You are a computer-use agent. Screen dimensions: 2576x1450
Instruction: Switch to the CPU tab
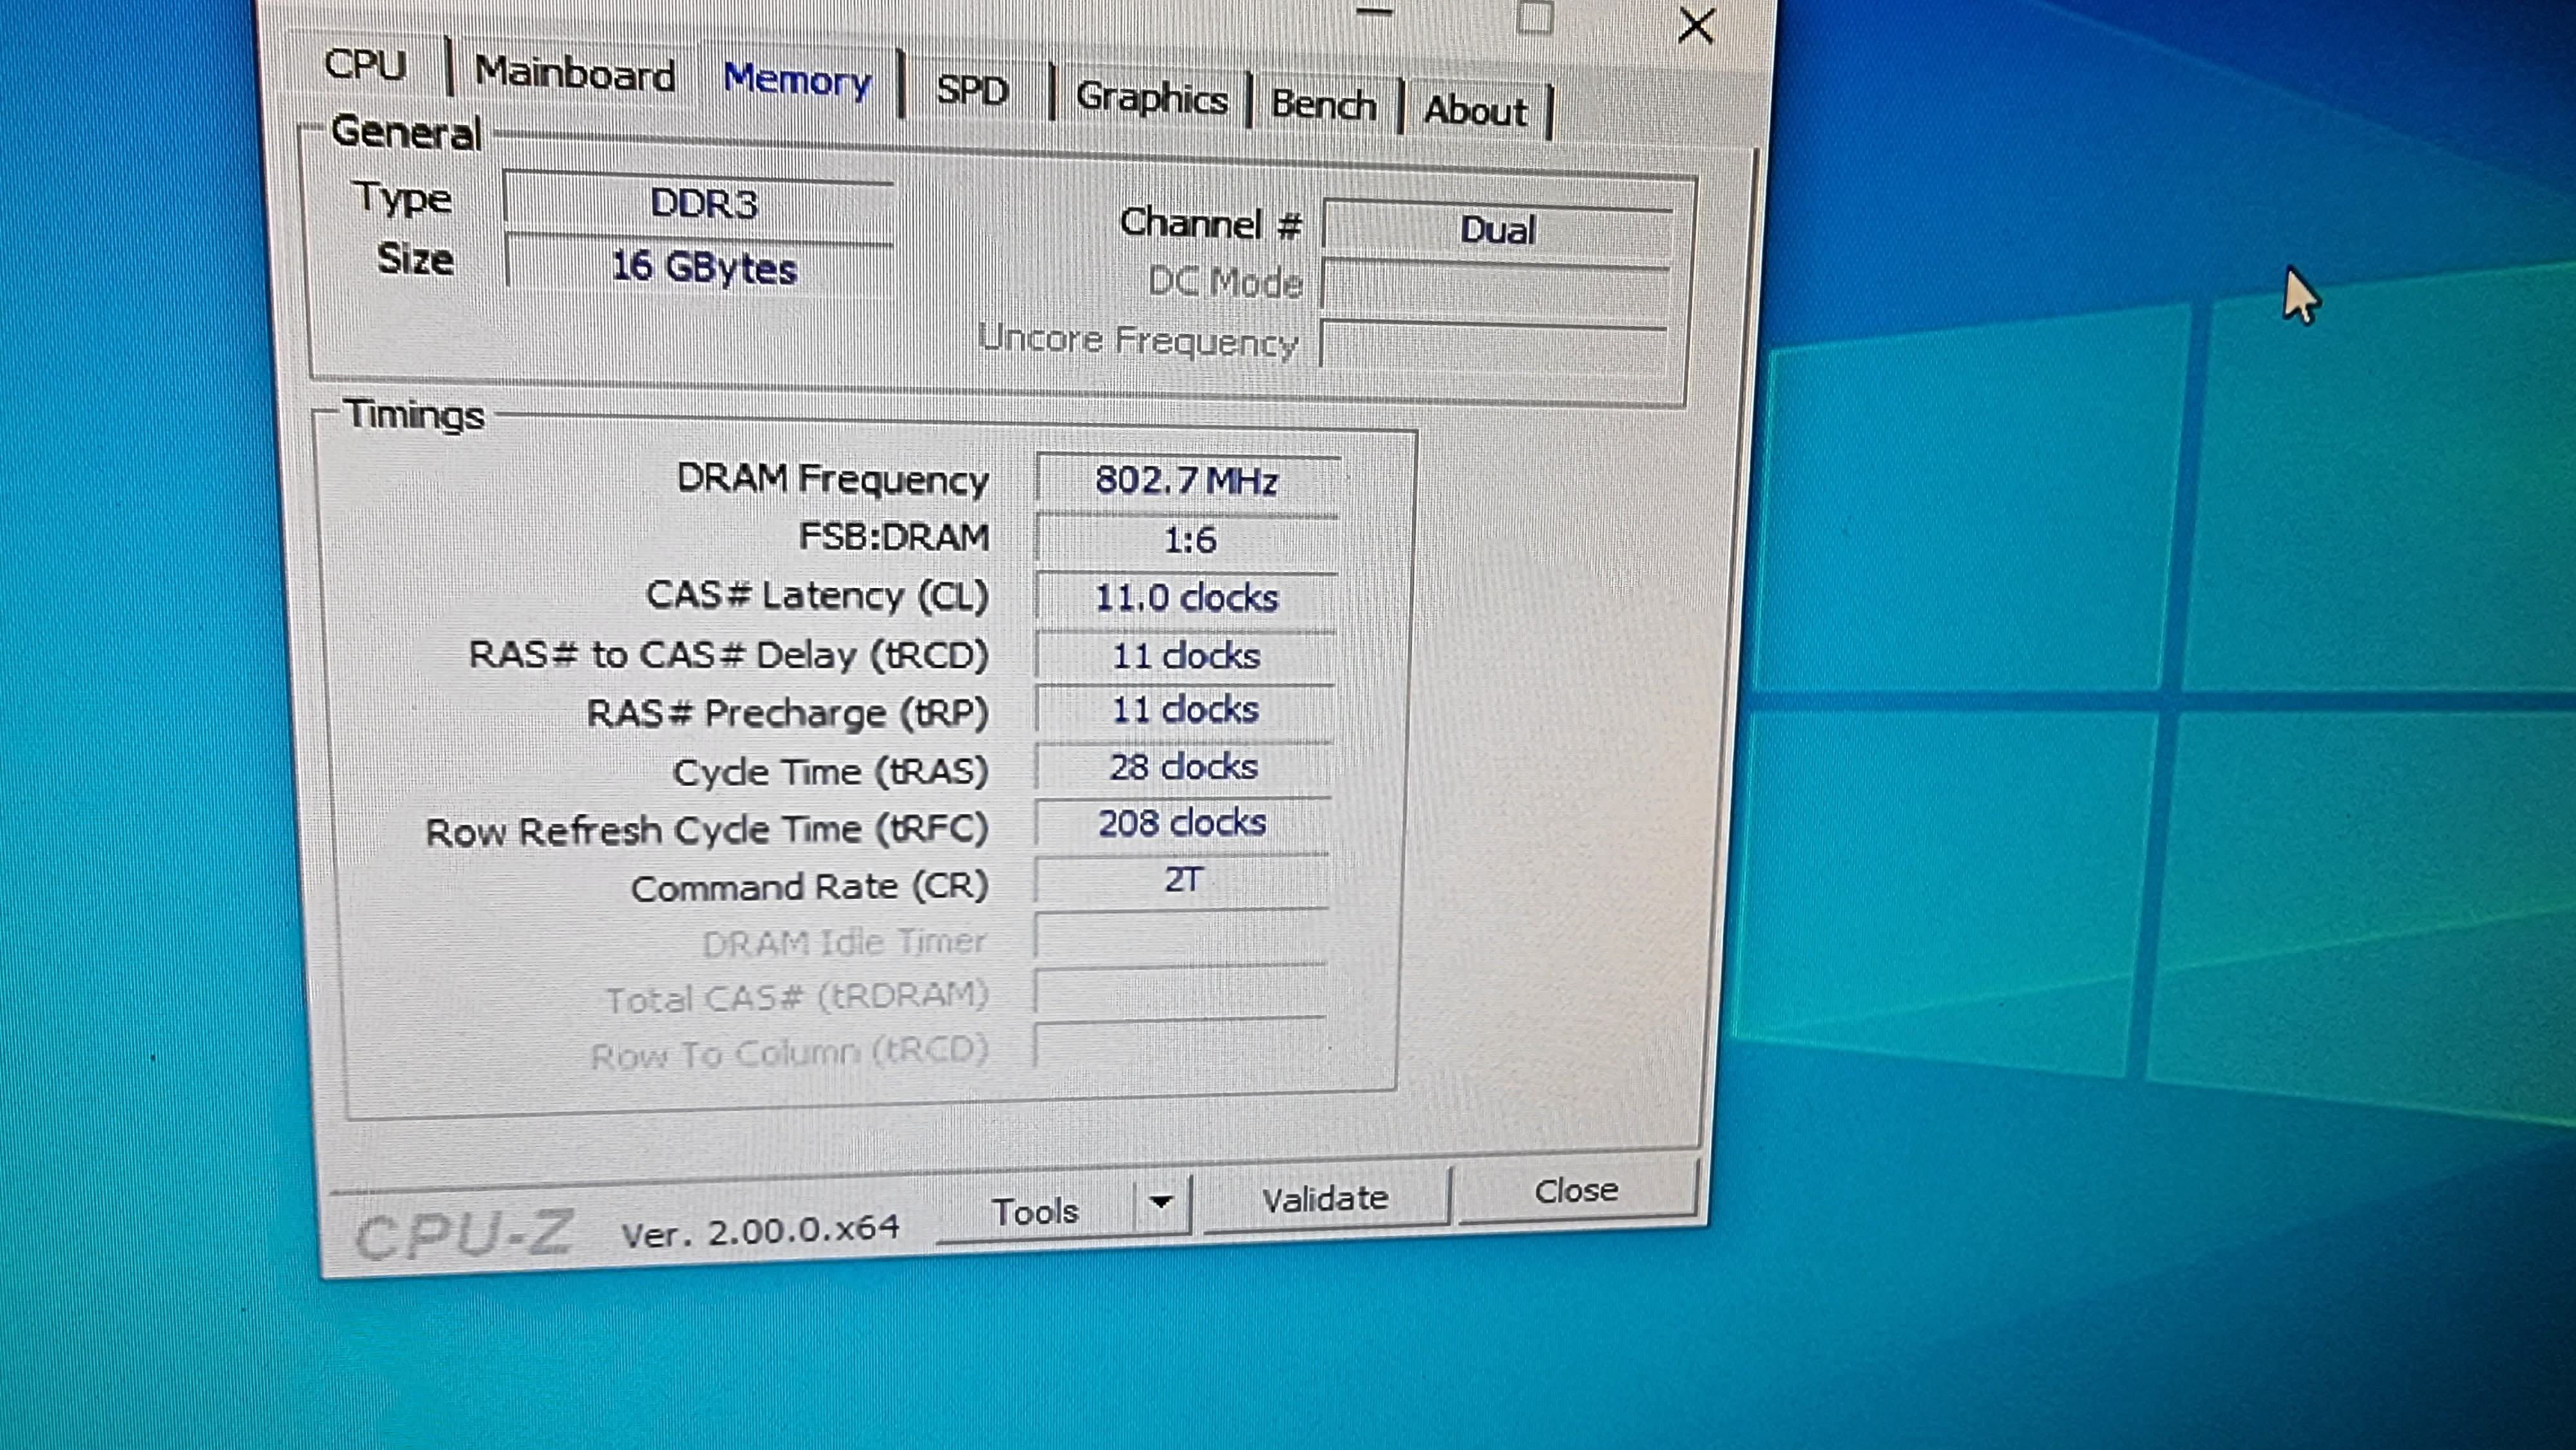pos(366,65)
